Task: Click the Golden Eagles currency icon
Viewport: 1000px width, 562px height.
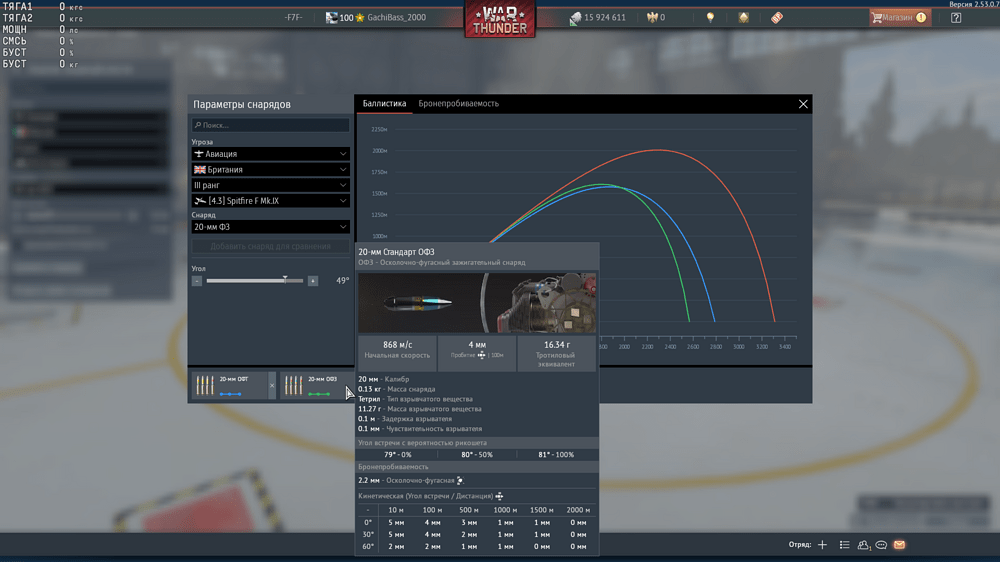Action: click(x=652, y=18)
